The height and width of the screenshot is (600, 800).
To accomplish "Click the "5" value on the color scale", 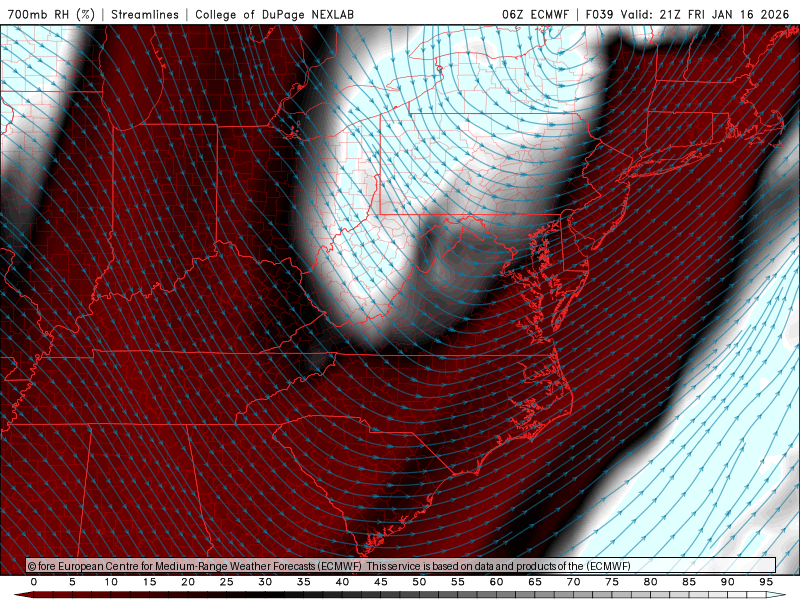I will [x=72, y=582].
